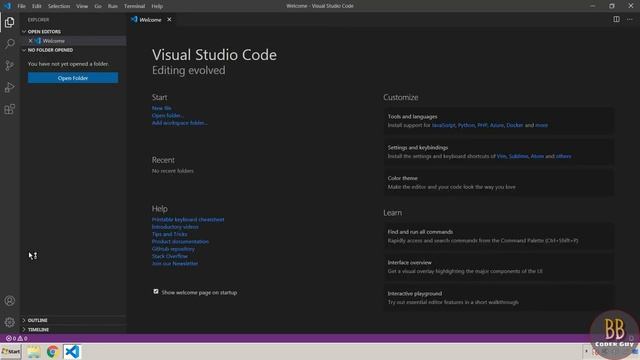Toggle Show welcome page on startup
The height and width of the screenshot is (360, 640).
pyautogui.click(x=156, y=291)
